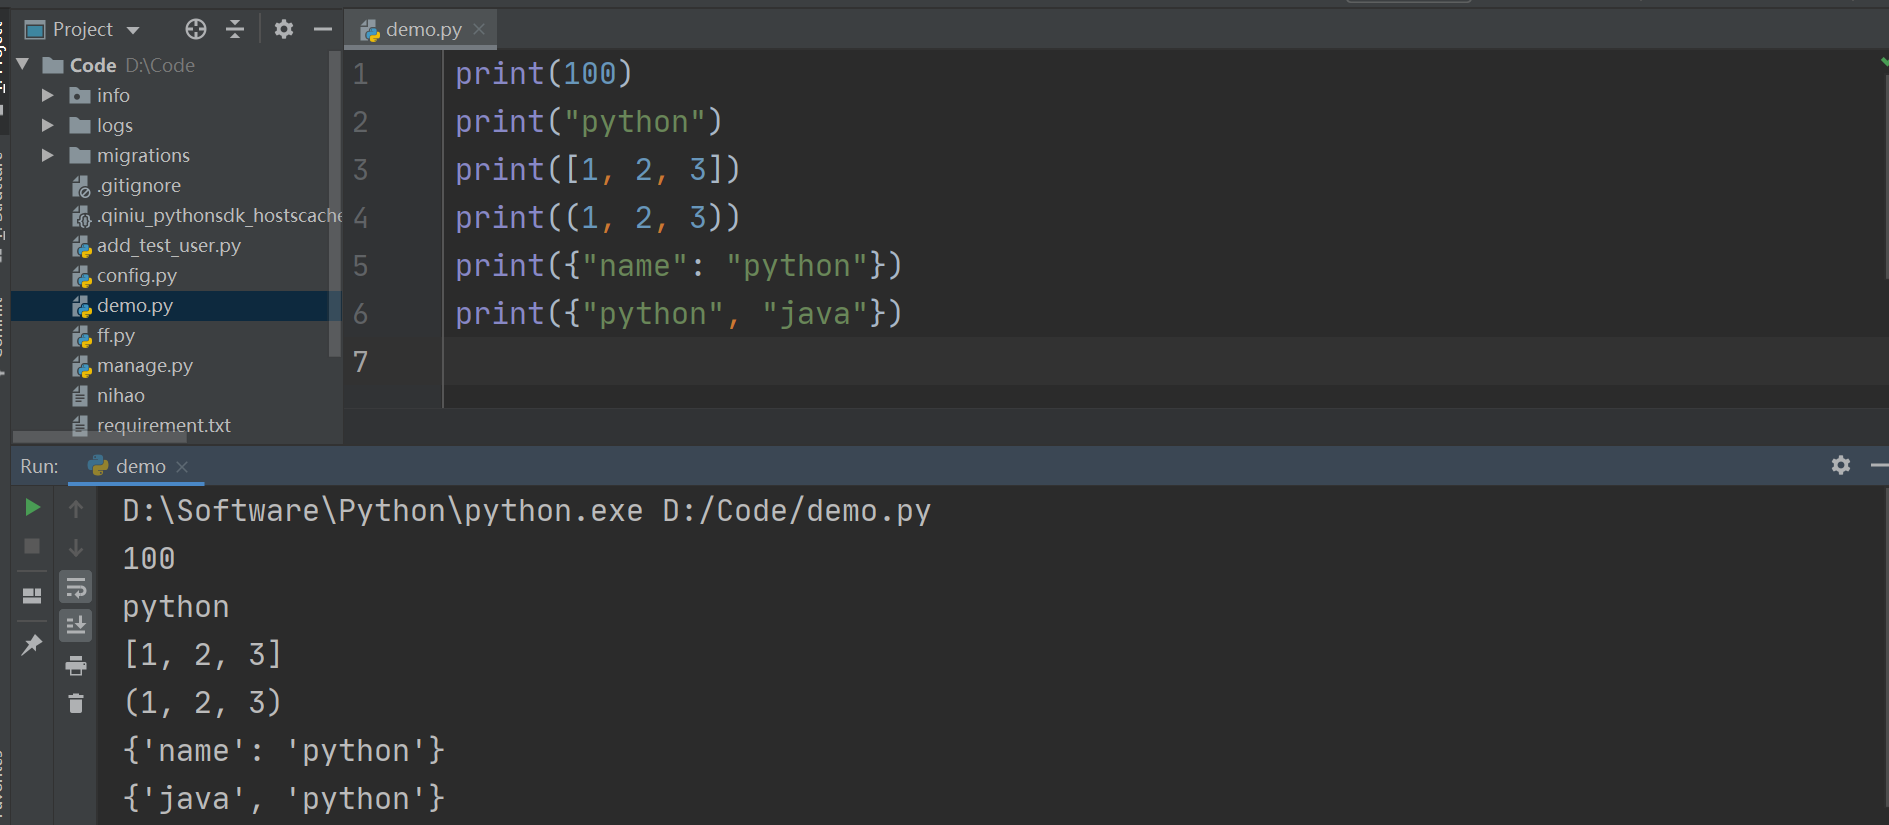Open Run panel settings gear
This screenshot has width=1889, height=825.
[x=1841, y=465]
